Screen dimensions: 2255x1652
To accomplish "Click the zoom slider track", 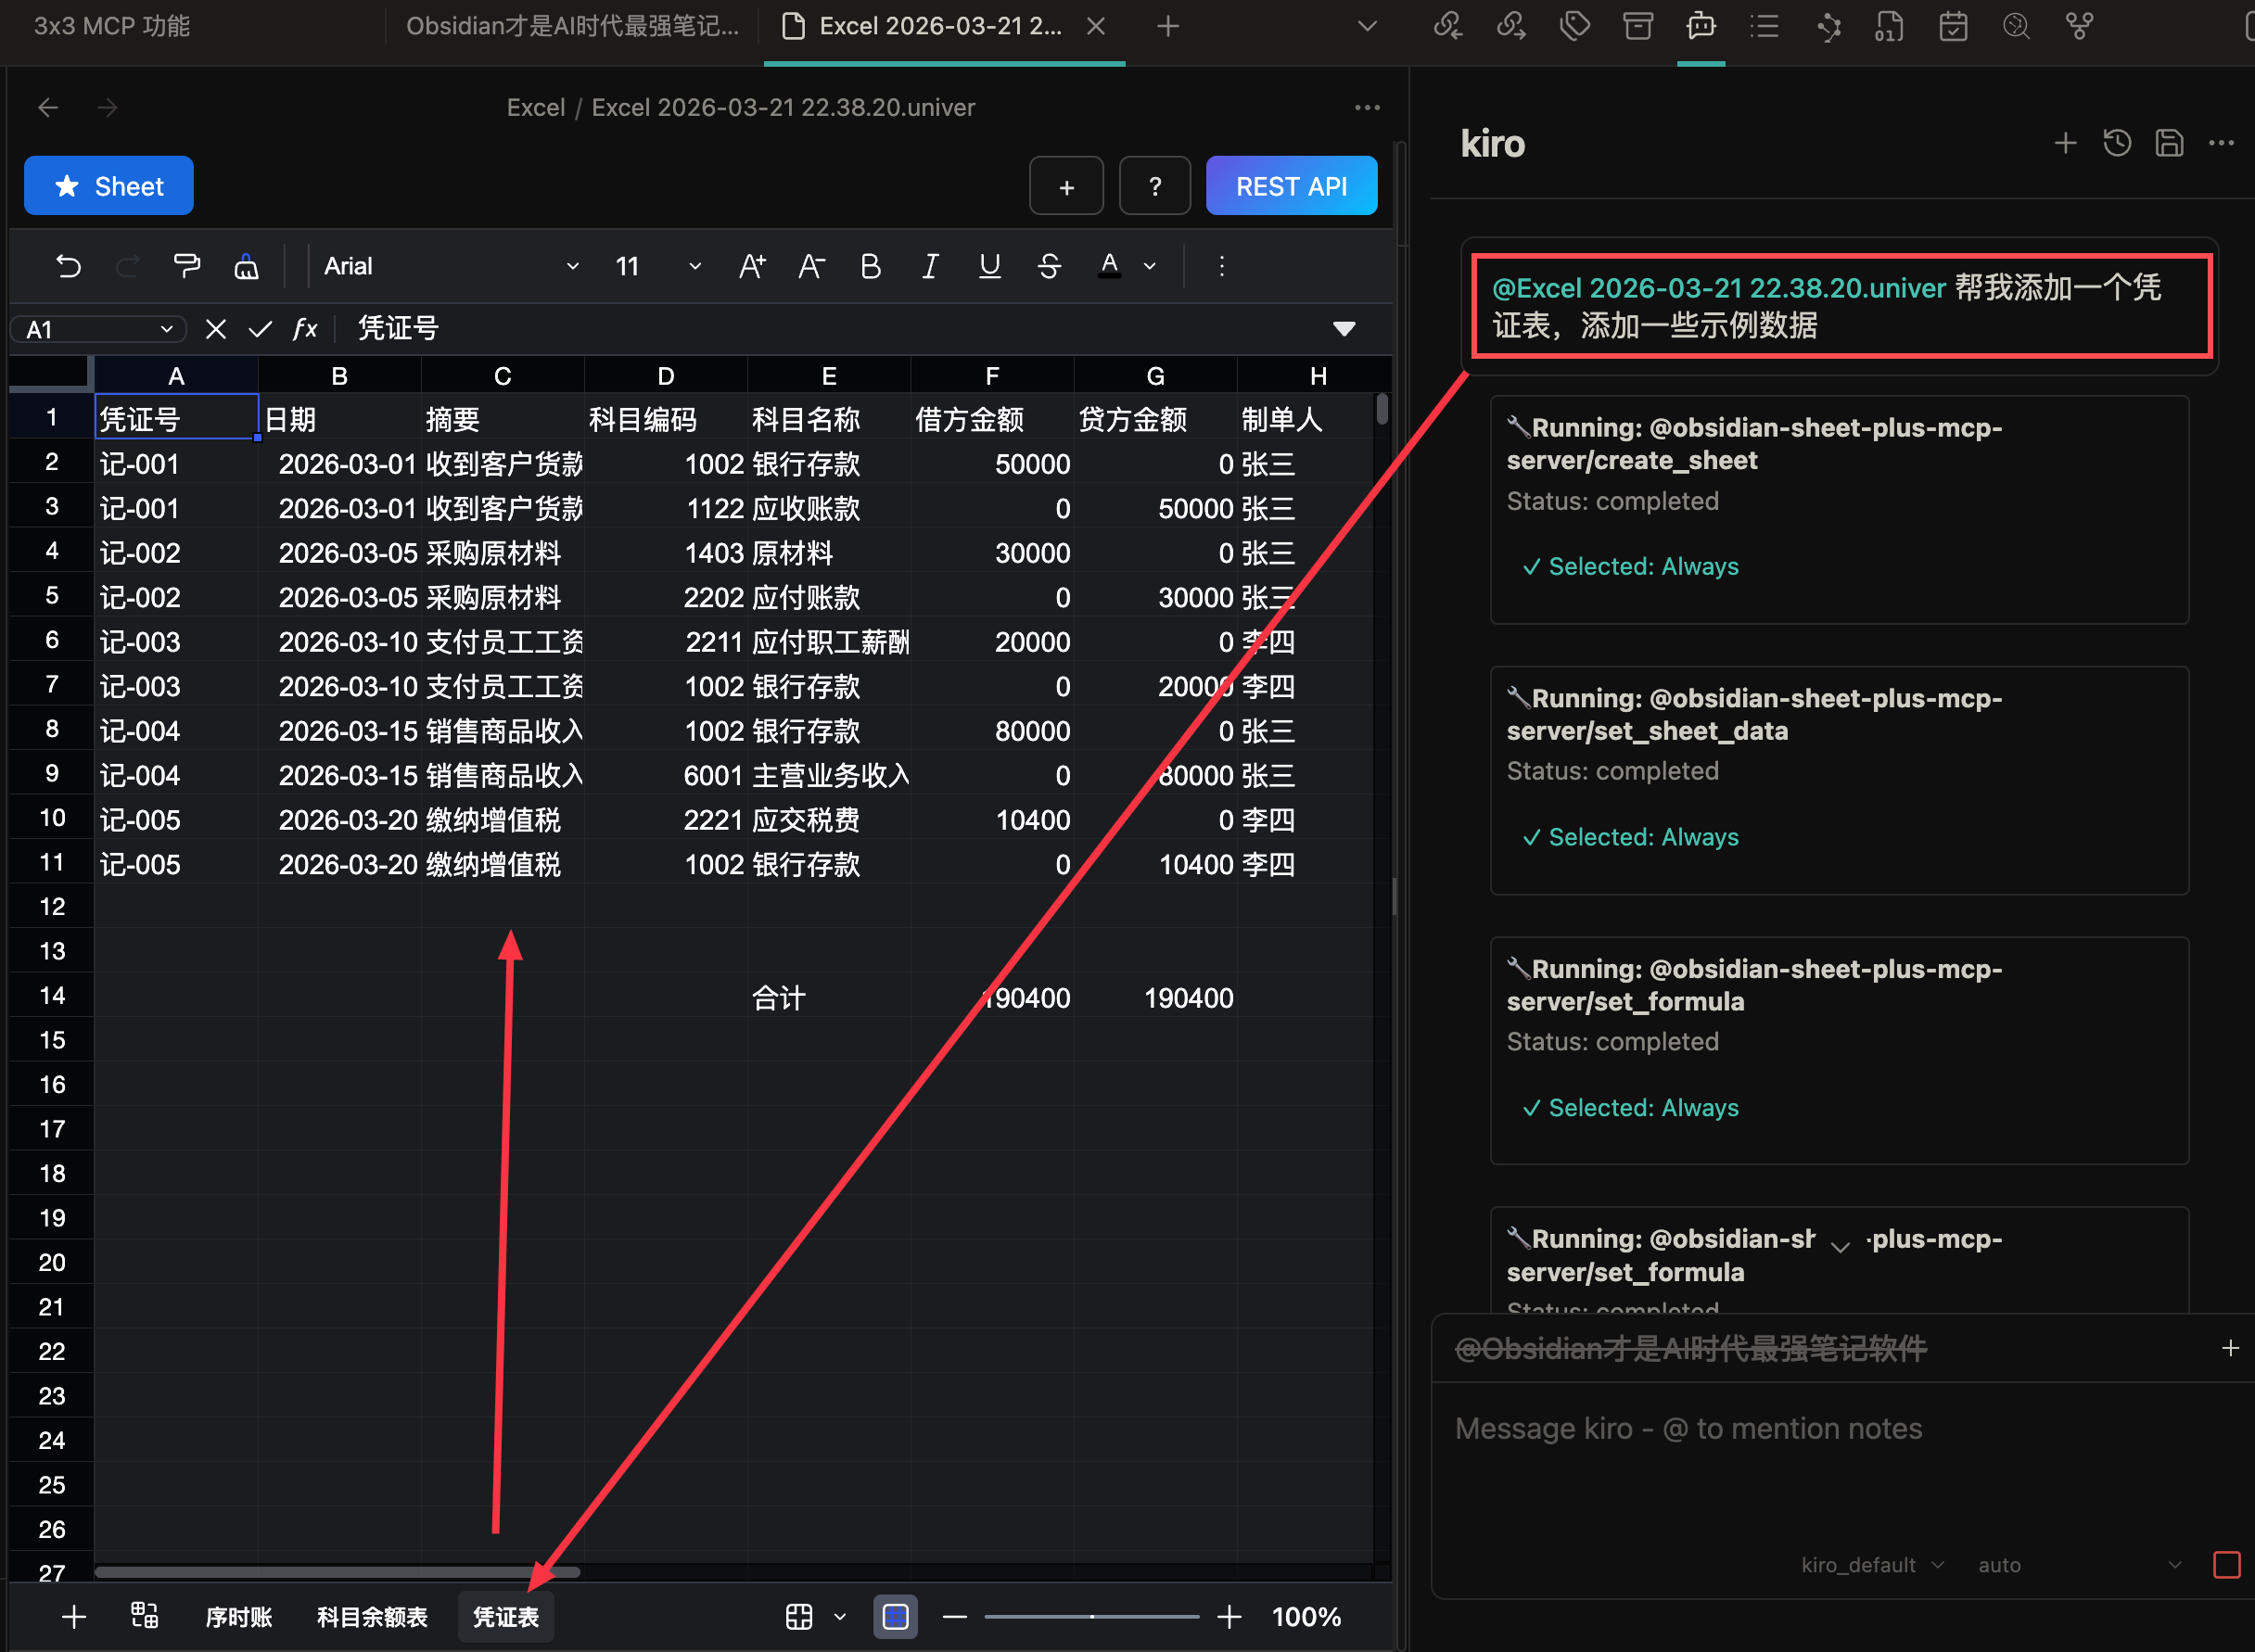I will tap(1091, 1616).
